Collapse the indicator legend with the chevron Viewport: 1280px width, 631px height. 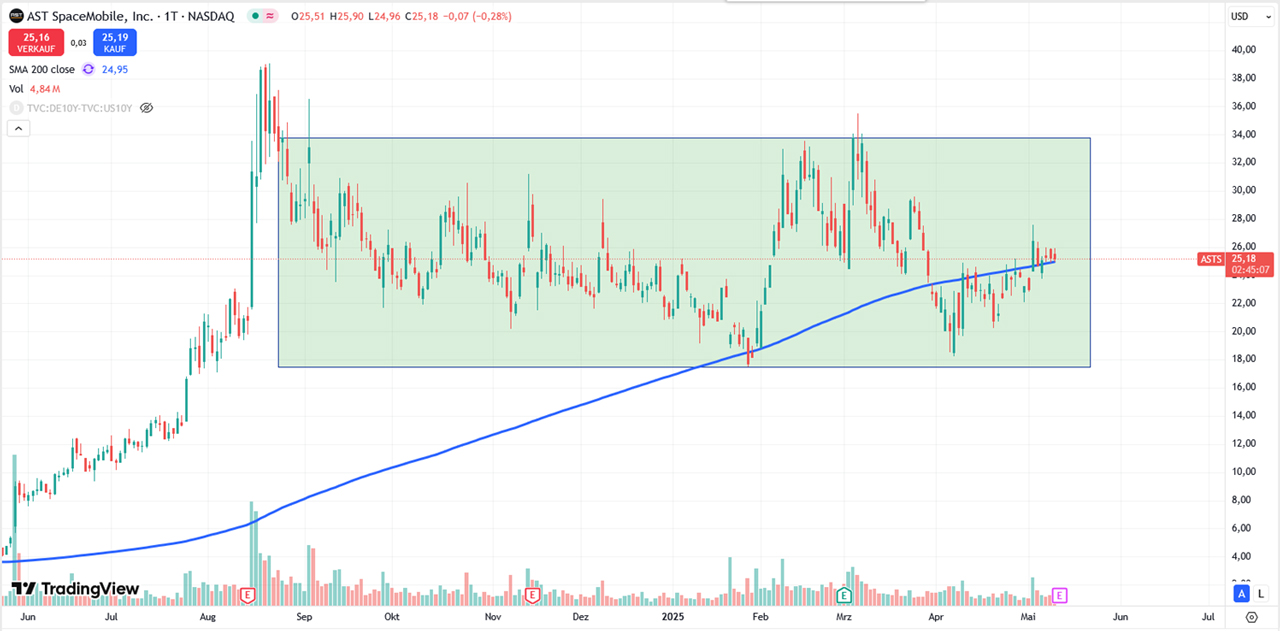pyautogui.click(x=17, y=128)
